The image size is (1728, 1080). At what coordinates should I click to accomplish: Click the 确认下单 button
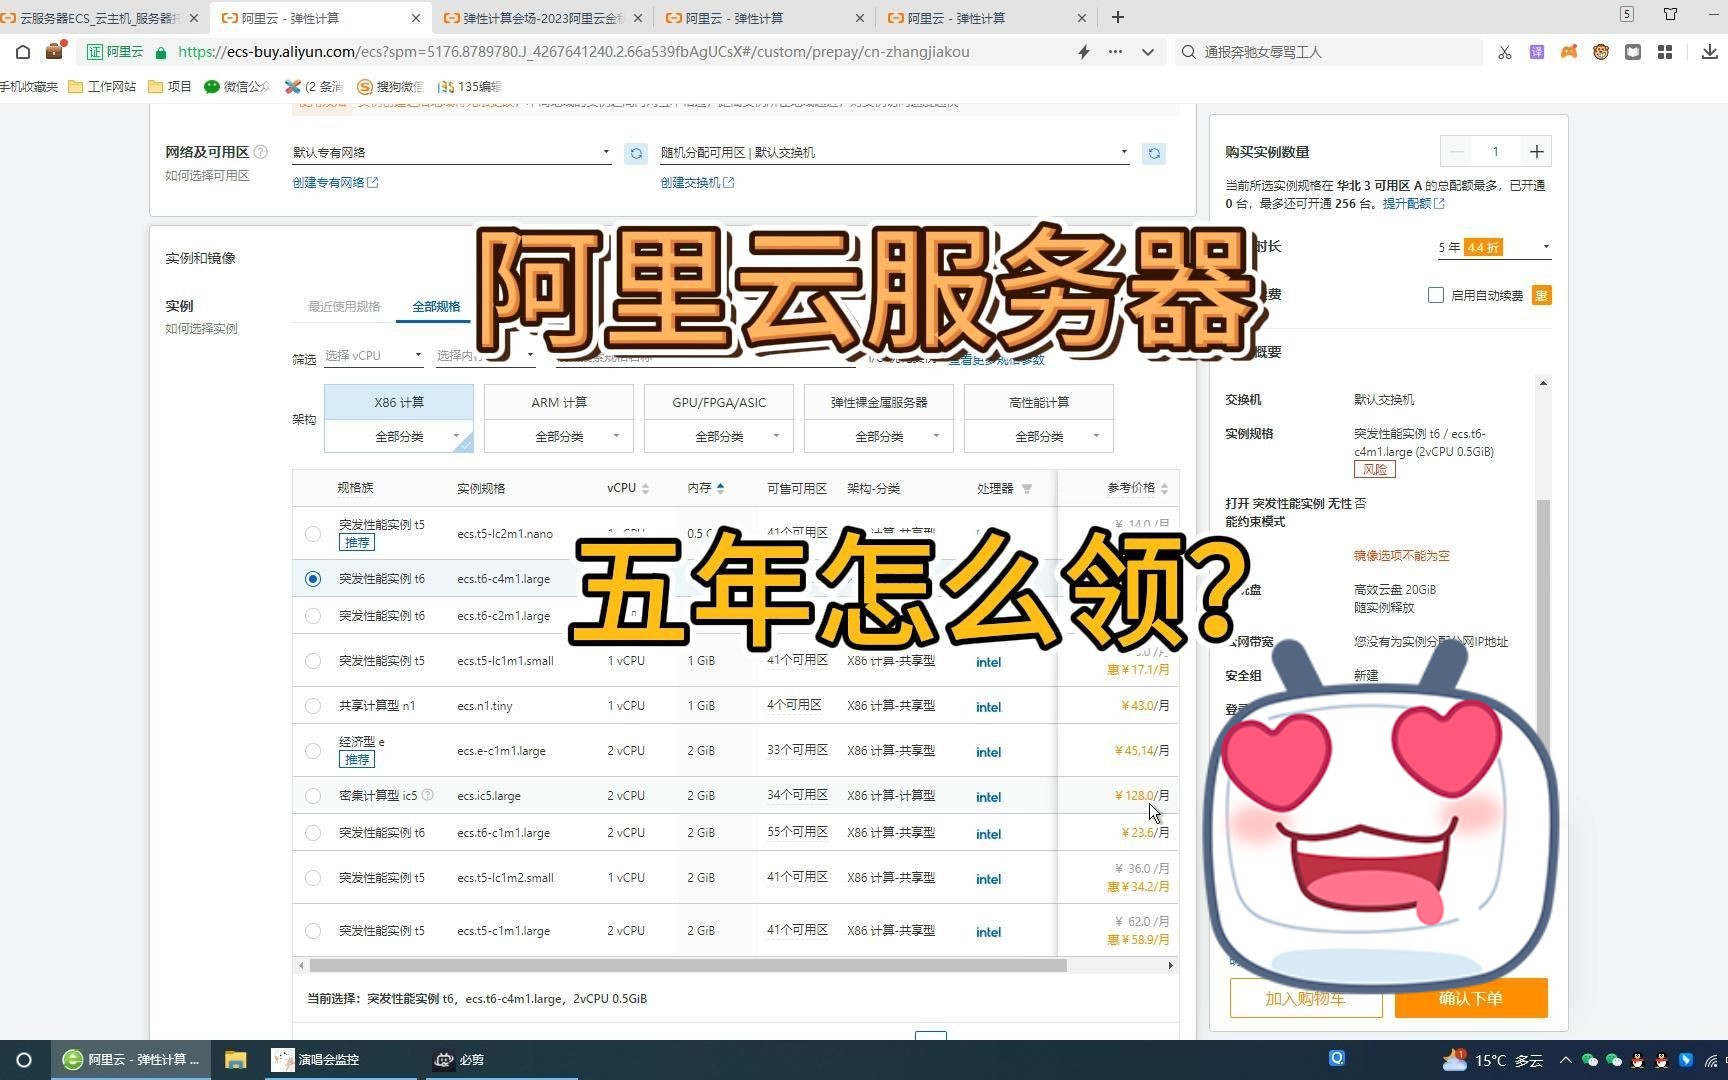click(x=1471, y=998)
